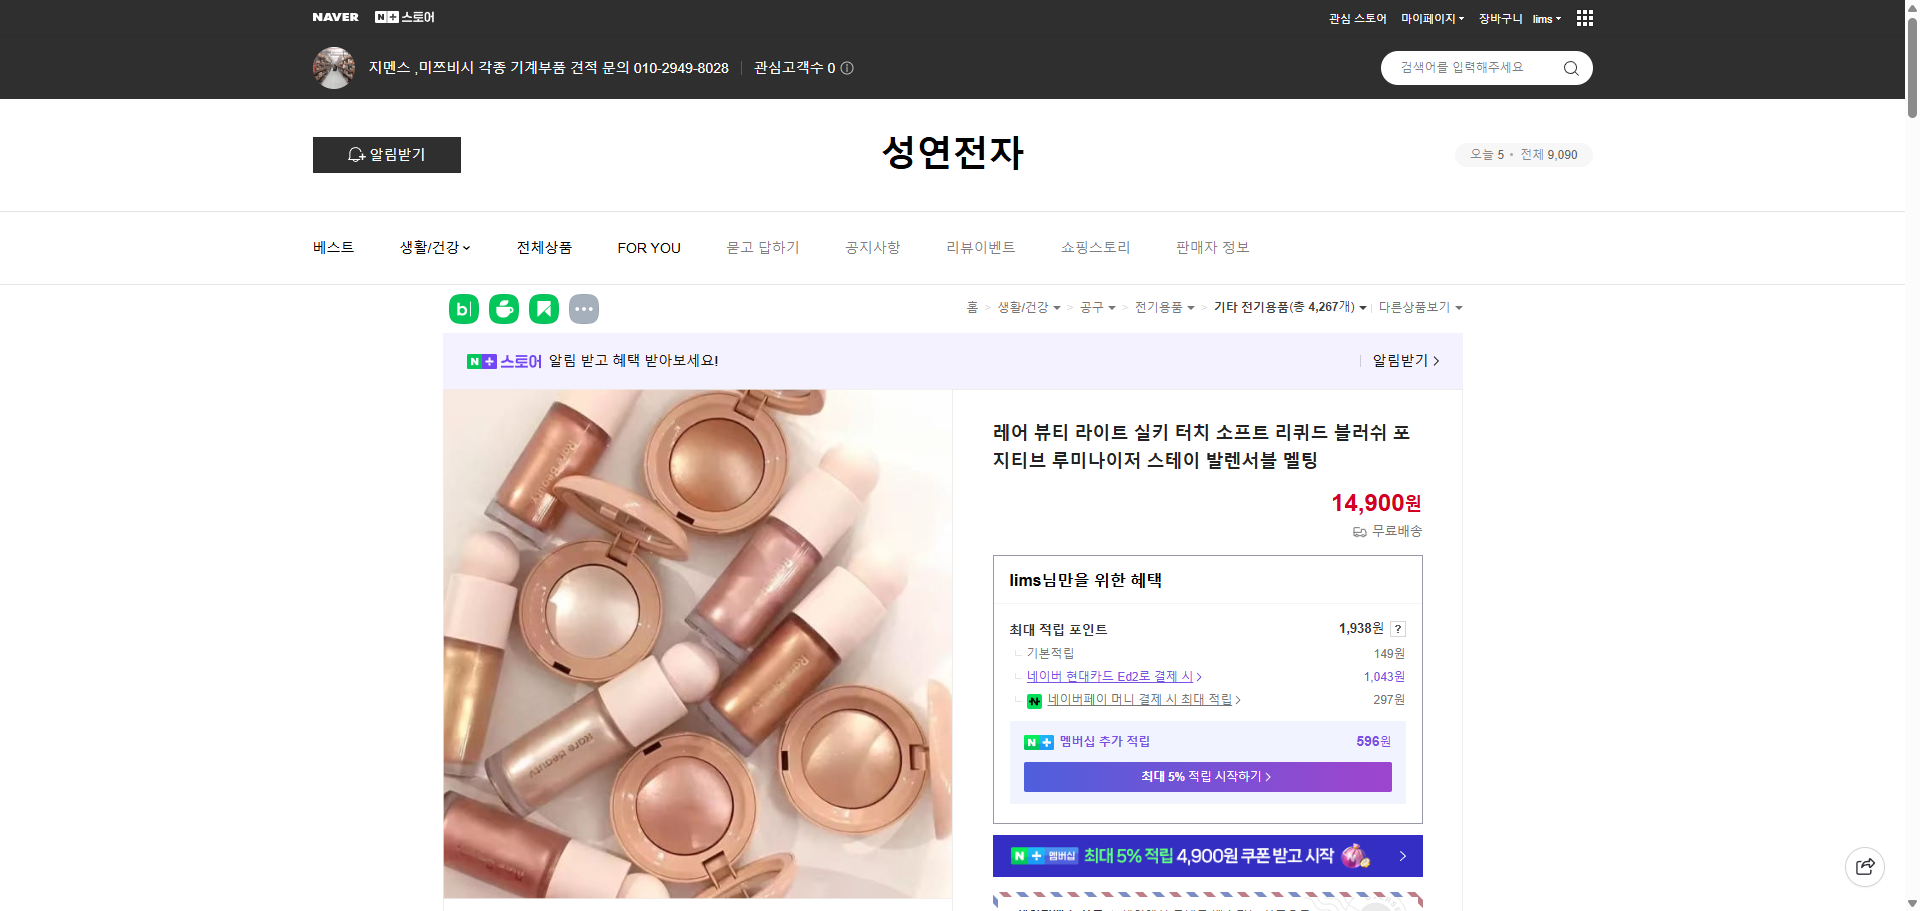The image size is (1920, 911).
Task: Click the Naver blog share icon
Action: [x=463, y=309]
